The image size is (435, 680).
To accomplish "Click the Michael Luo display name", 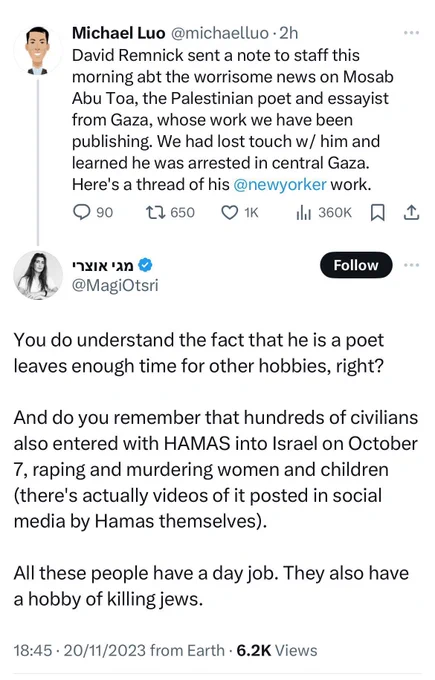I will (119, 33).
